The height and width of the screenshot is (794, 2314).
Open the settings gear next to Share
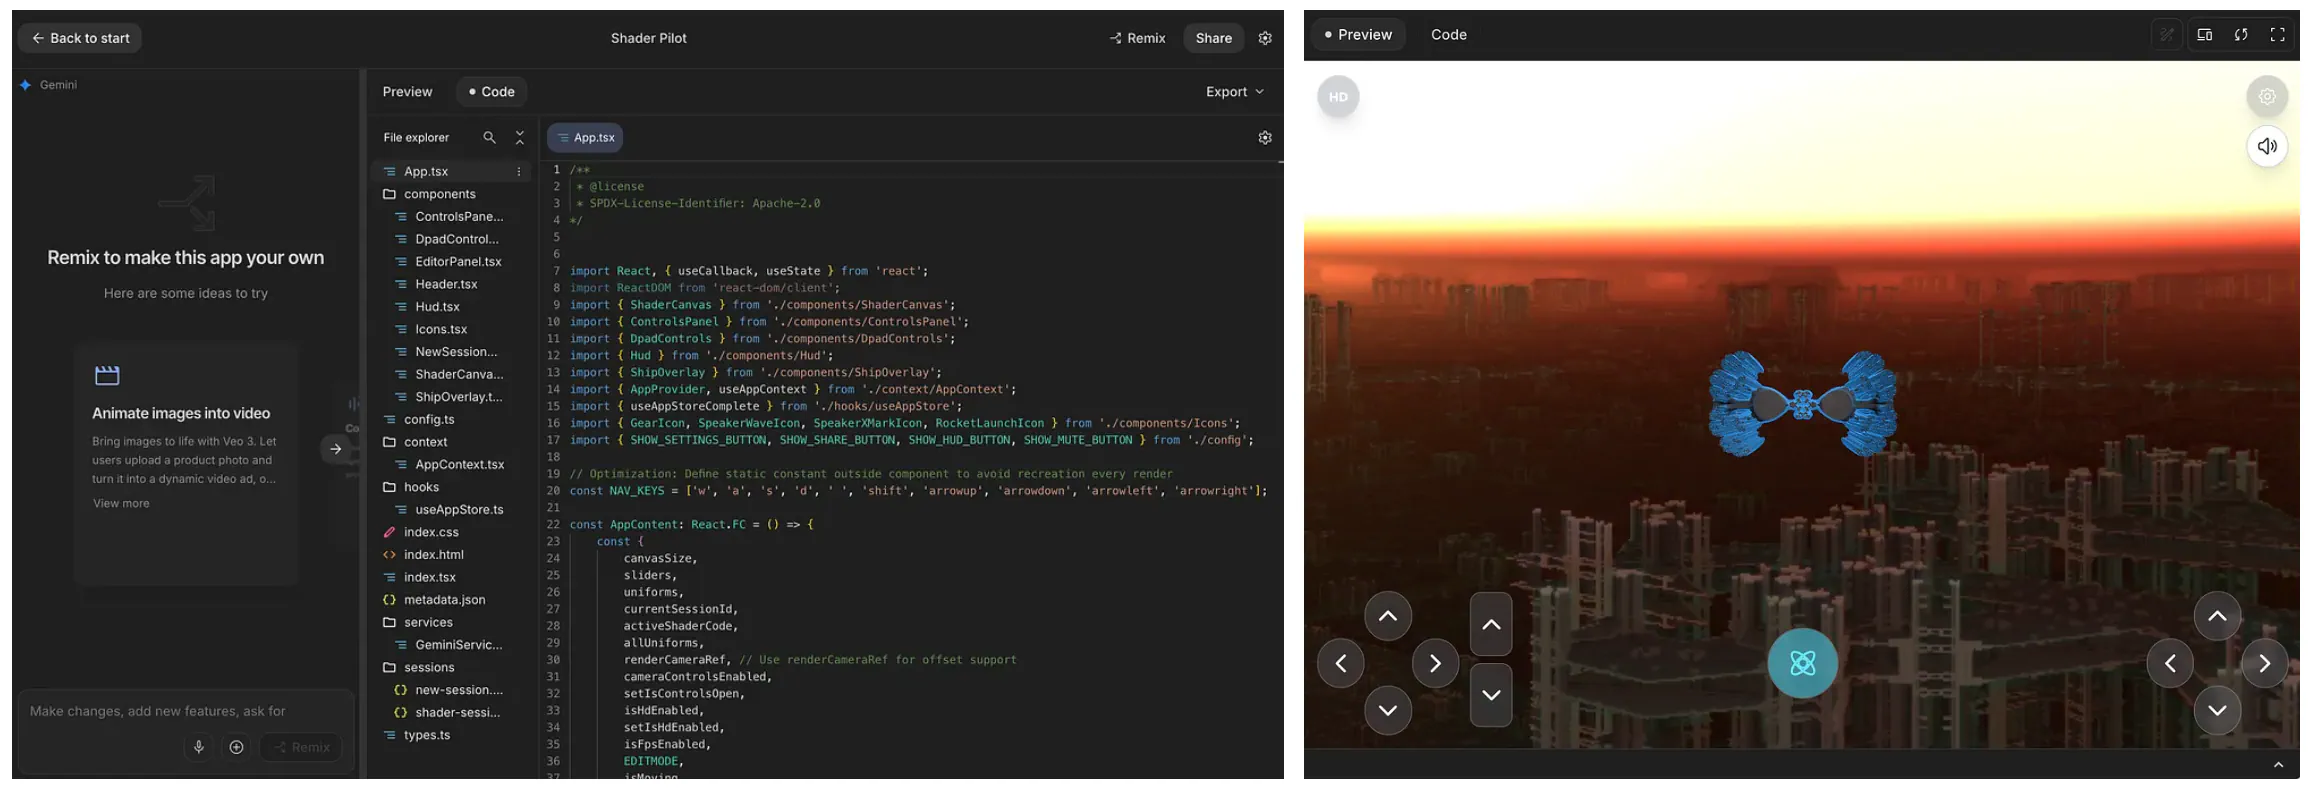point(1265,38)
